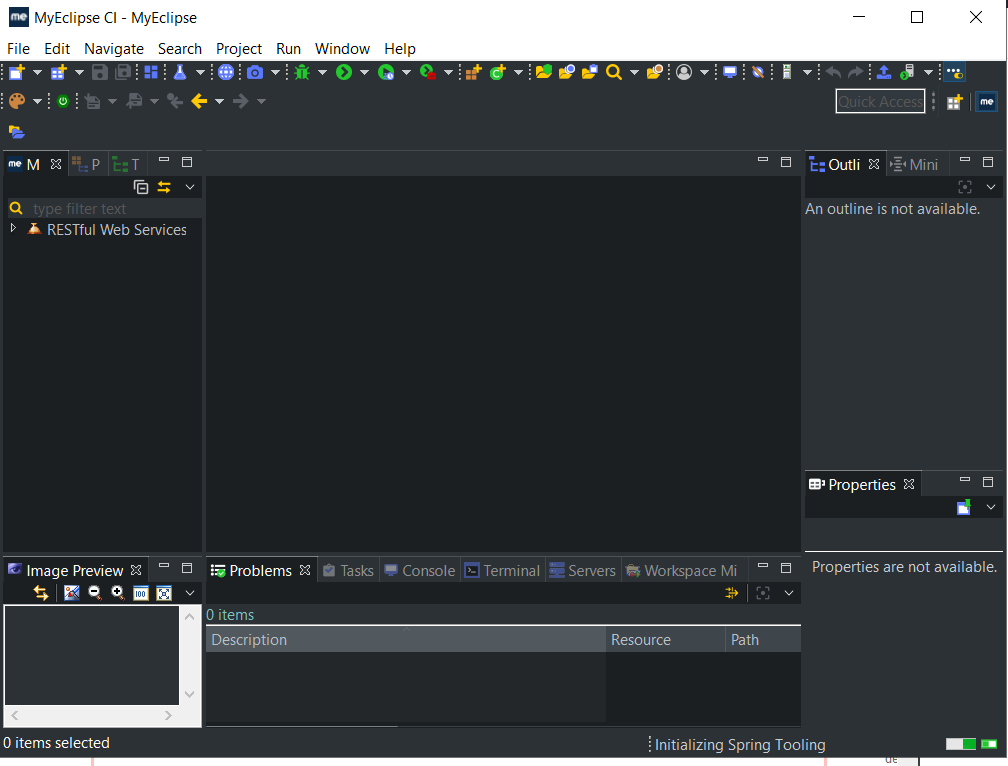
Task: Open dropdown beside the user avatar icon
Action: point(704,72)
